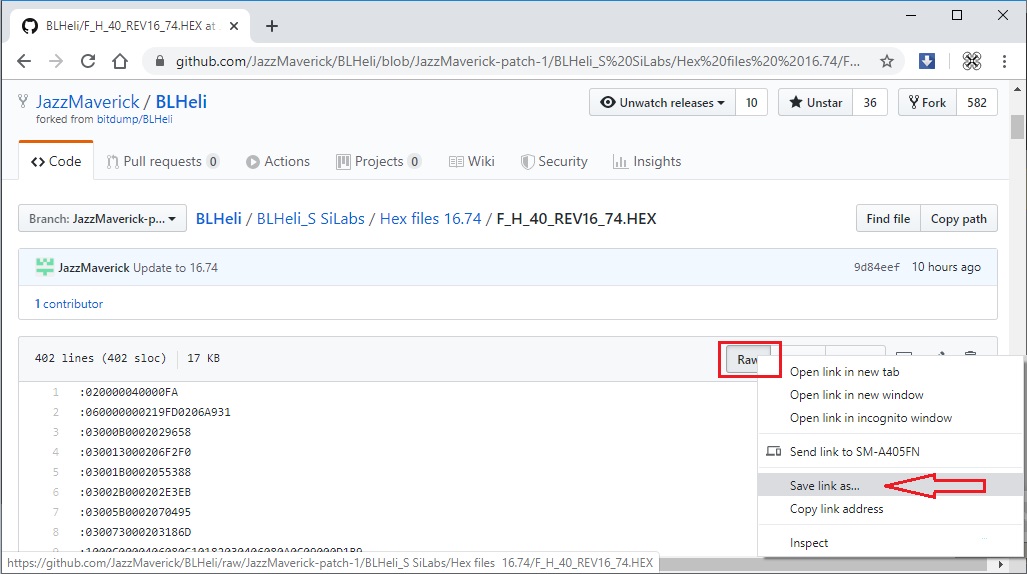
Task: Open the bitdump/BLHeli fork source link
Action: [134, 119]
